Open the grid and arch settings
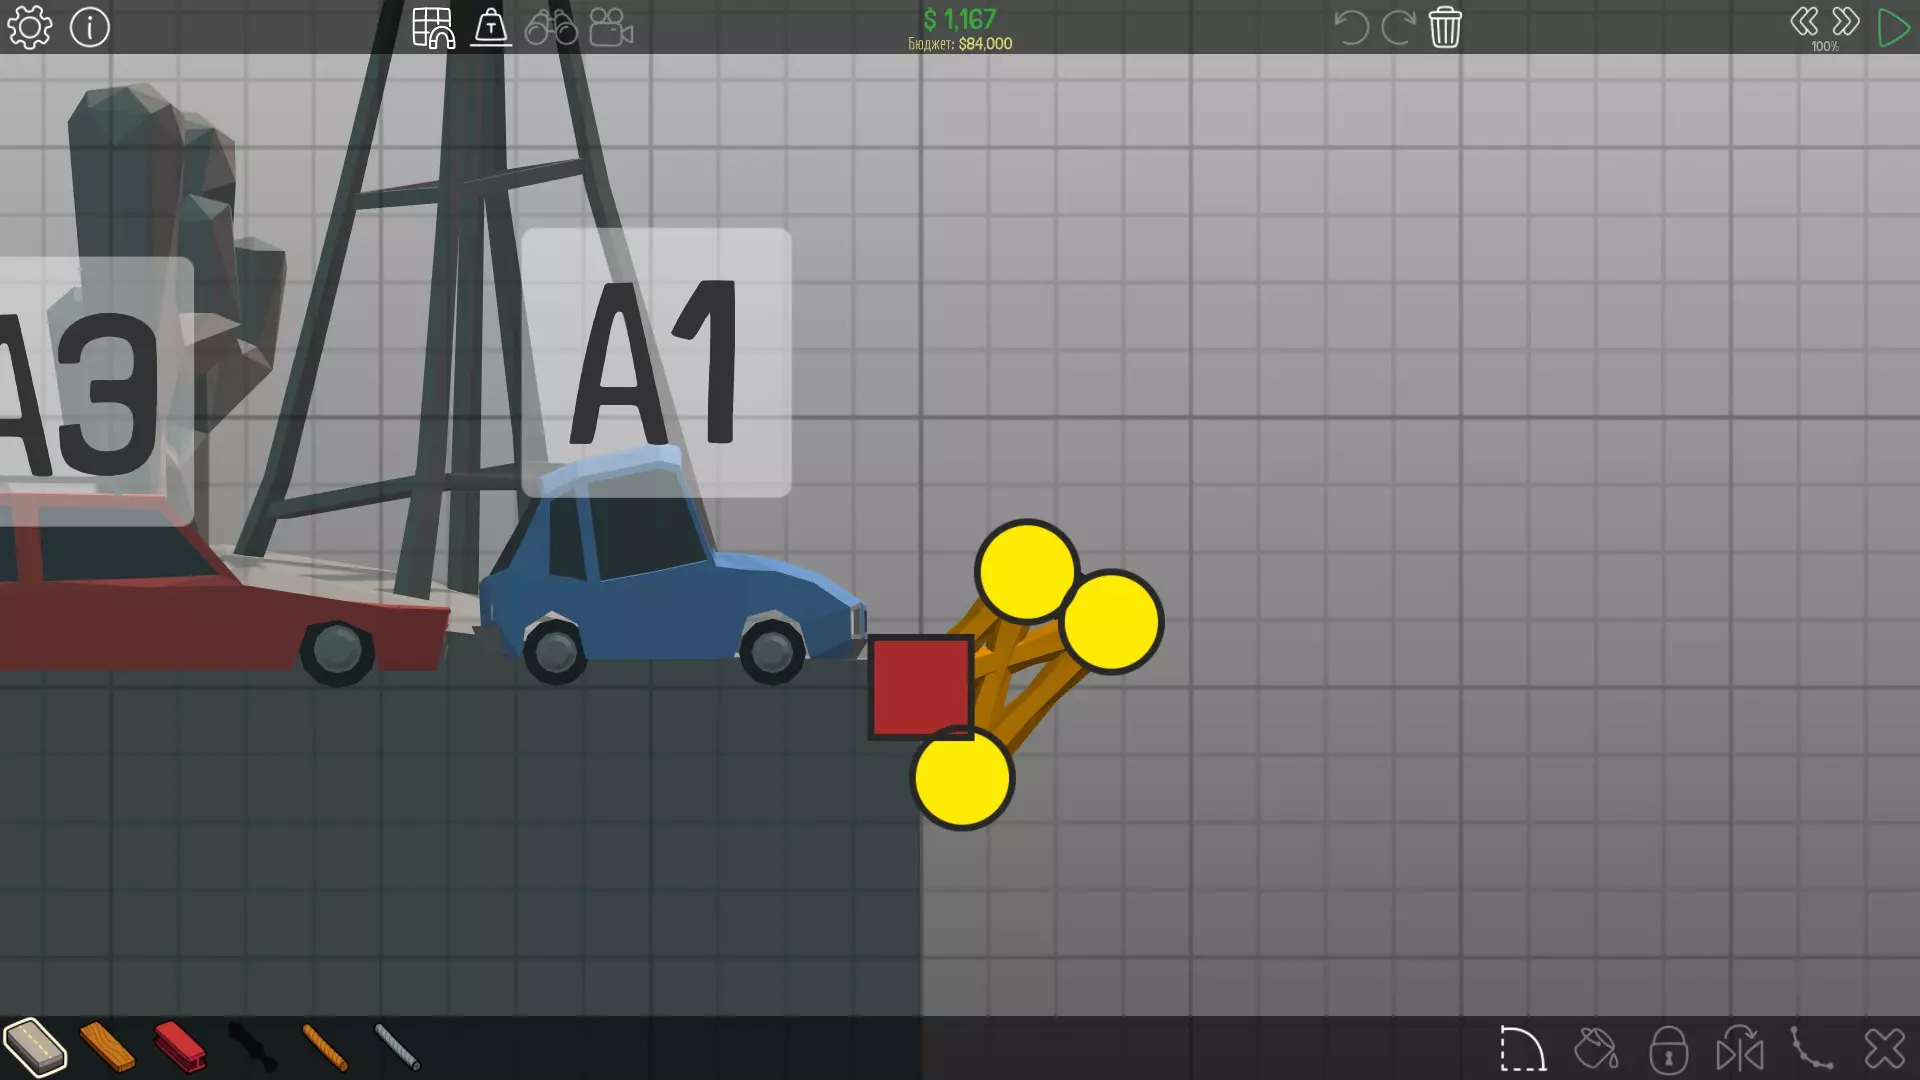The height and width of the screenshot is (1080, 1920). pos(433,28)
